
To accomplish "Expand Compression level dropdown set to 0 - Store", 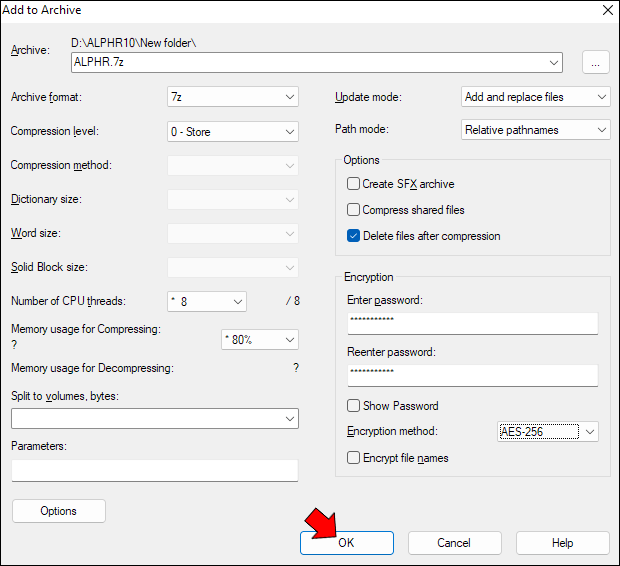I will point(232,132).
